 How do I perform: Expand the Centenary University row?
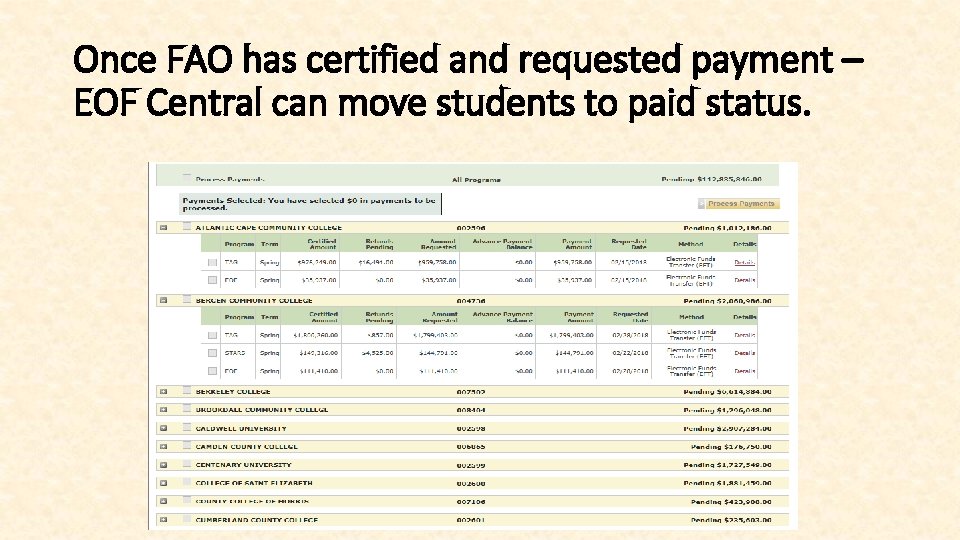(163, 465)
